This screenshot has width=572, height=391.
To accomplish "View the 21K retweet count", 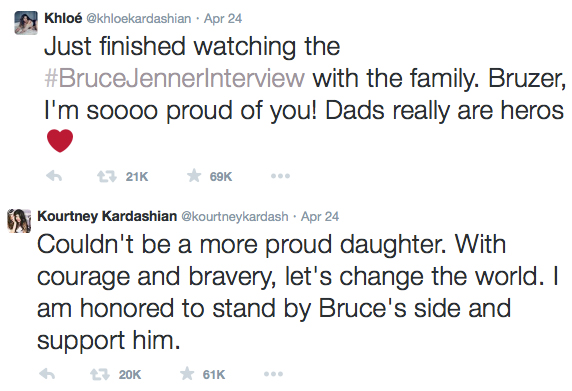I will tap(137, 177).
